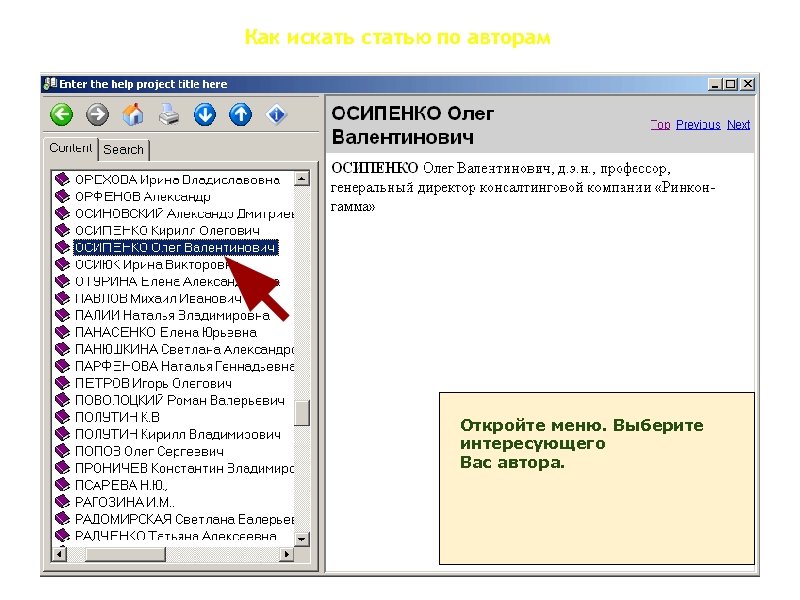Image resolution: width=800 pixels, height=600 pixels.
Task: Click book icon next to ОСИЮК Ирина Викторовна
Action: 62,264
